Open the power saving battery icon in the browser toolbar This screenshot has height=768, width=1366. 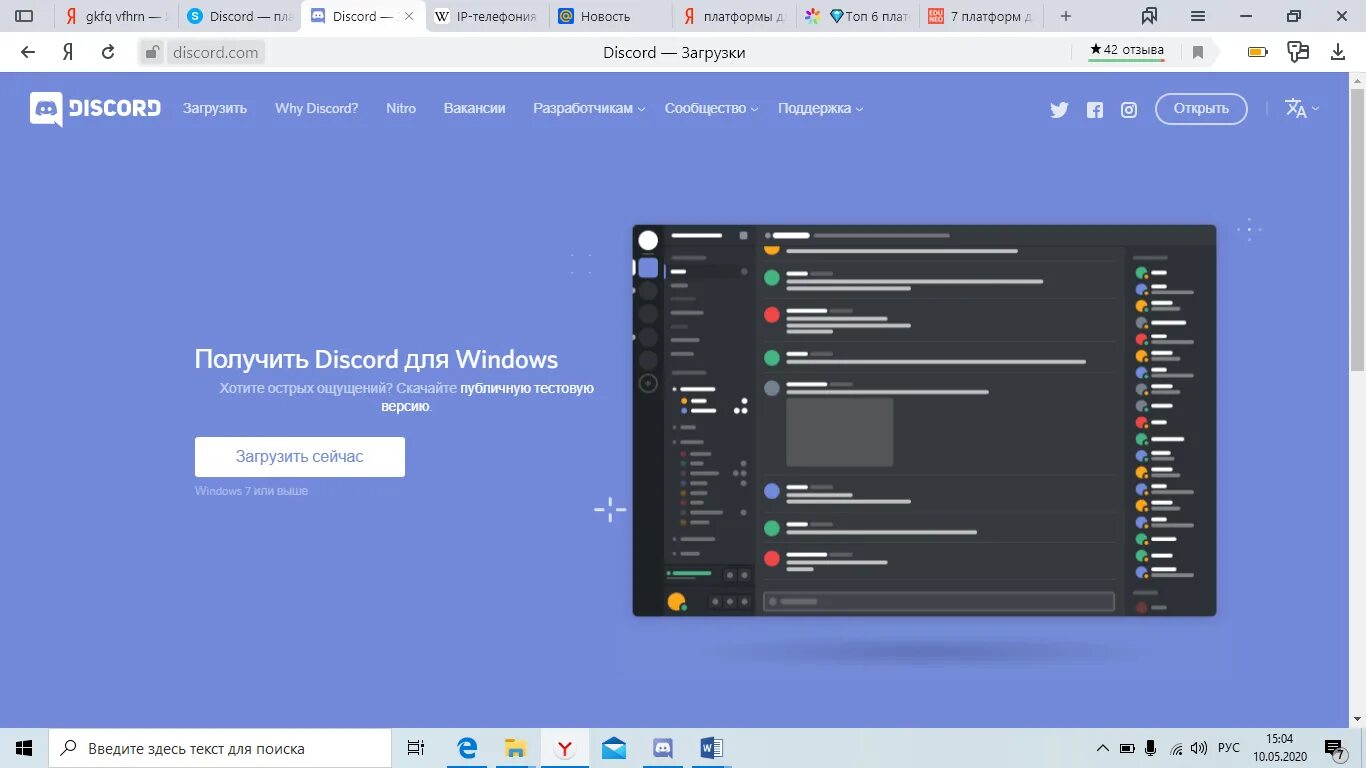click(x=1258, y=52)
